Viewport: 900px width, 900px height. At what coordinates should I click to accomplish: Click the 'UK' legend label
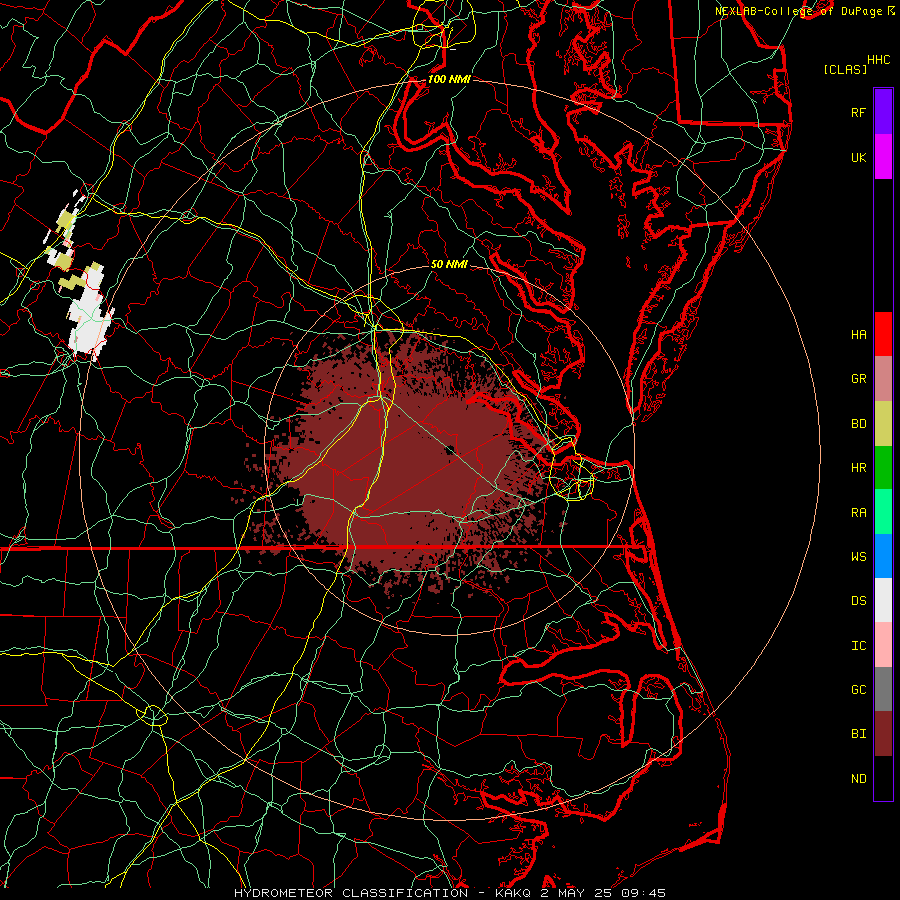pos(858,157)
